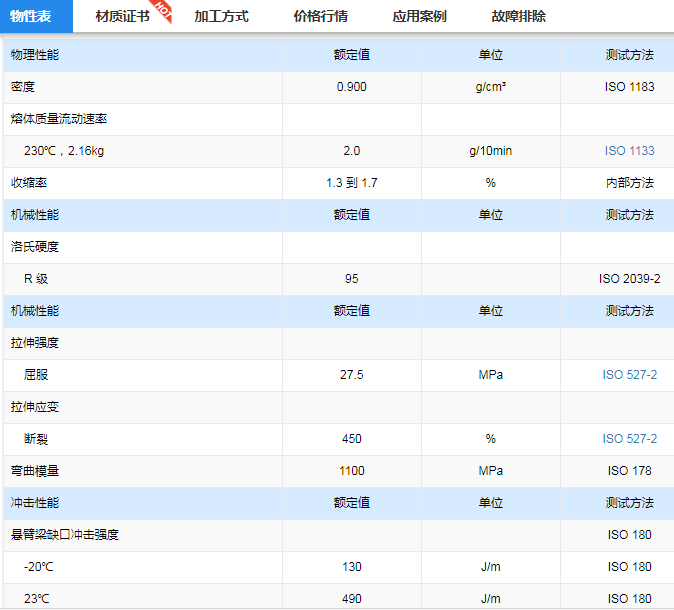Switch to the 故障排除 tab
Screen dimensions: 674x610
tap(518, 17)
